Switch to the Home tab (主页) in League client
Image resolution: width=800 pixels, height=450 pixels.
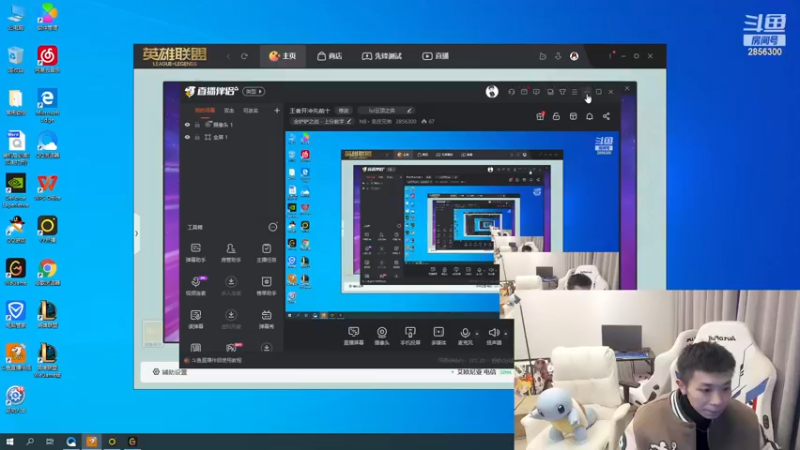[283, 56]
